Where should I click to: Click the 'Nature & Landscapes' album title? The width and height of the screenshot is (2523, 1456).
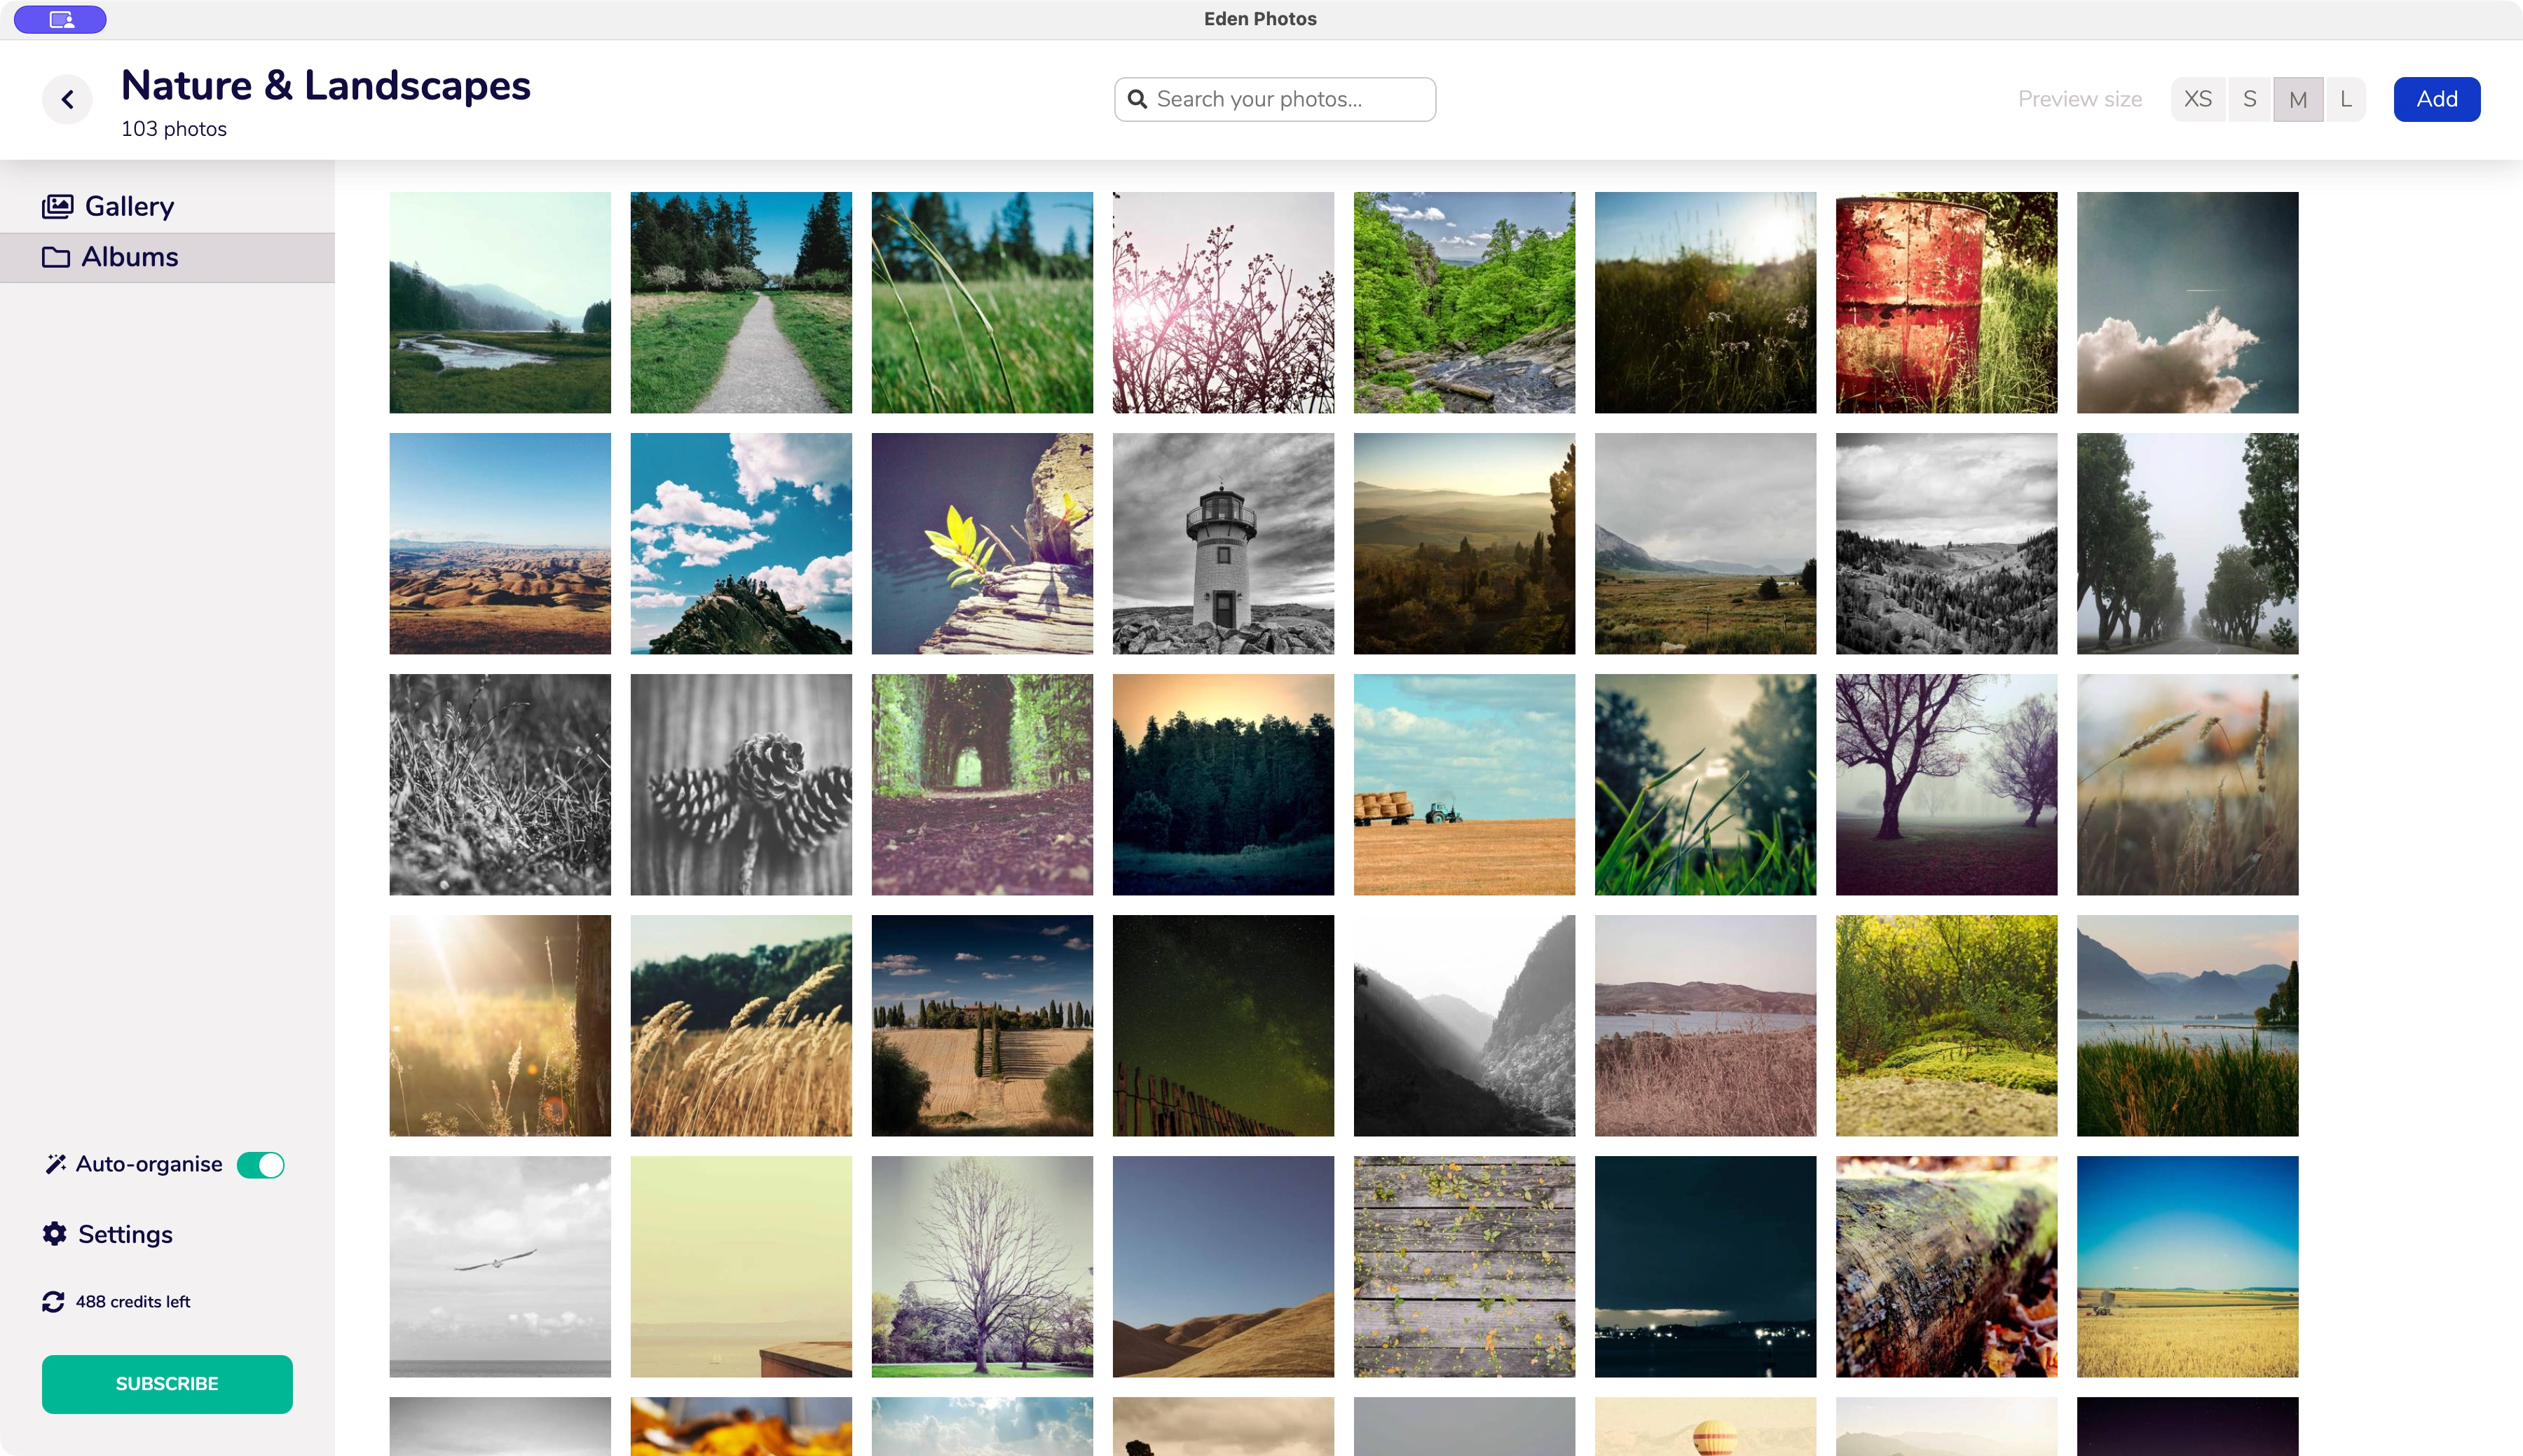click(326, 85)
